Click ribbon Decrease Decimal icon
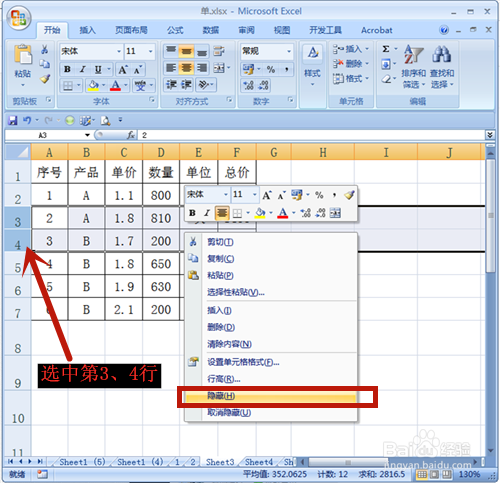 [x=263, y=85]
